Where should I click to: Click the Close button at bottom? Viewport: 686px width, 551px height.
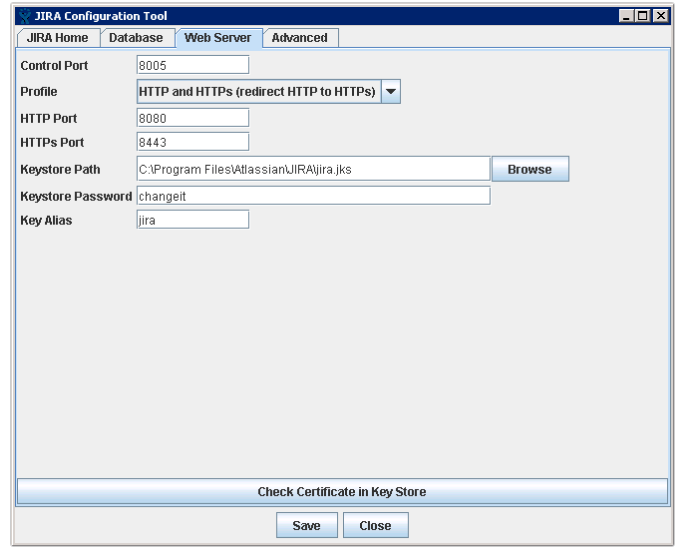tap(375, 525)
